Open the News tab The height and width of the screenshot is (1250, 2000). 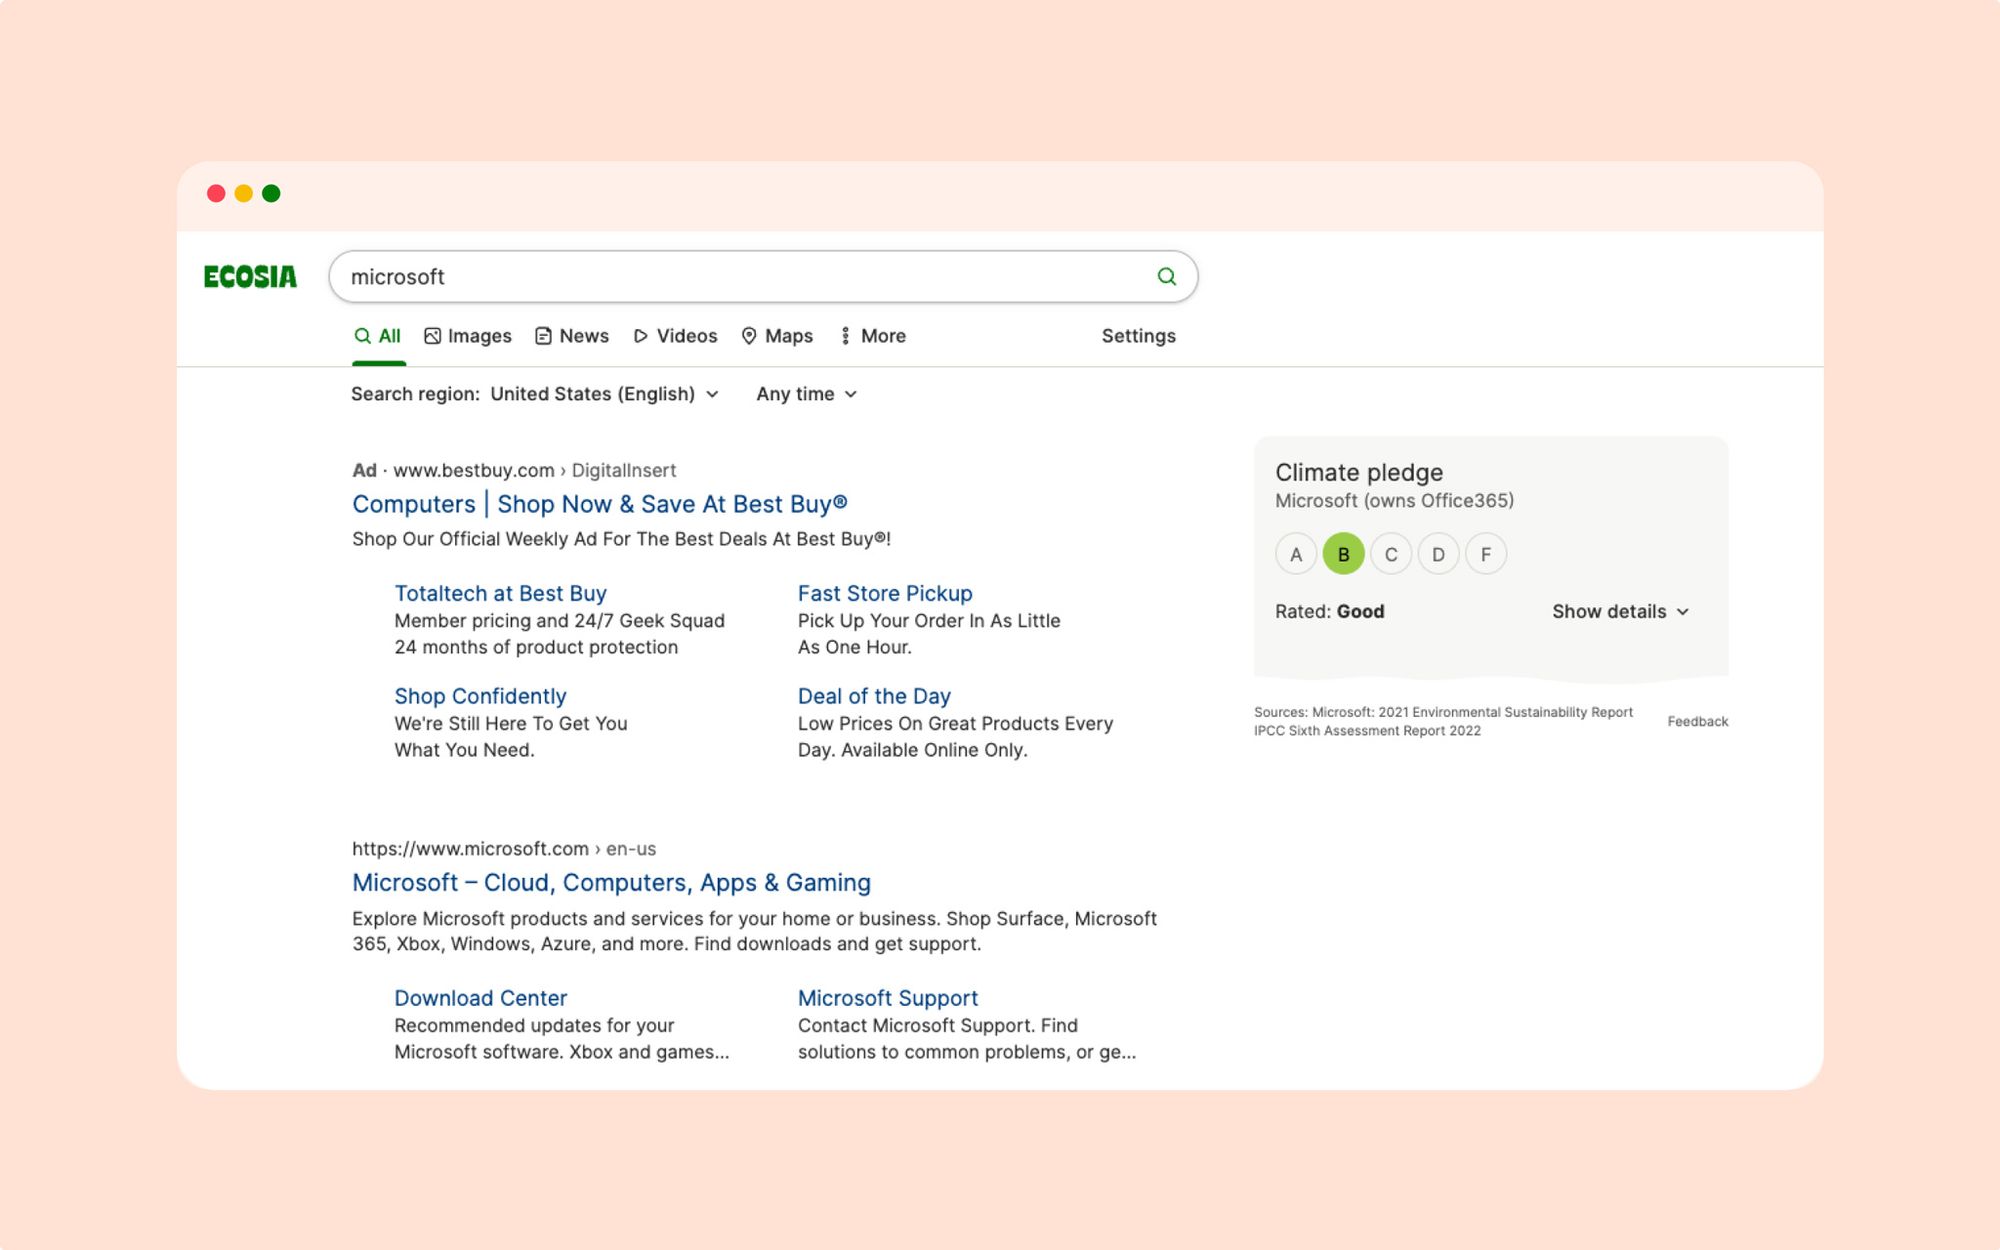pyautogui.click(x=572, y=336)
